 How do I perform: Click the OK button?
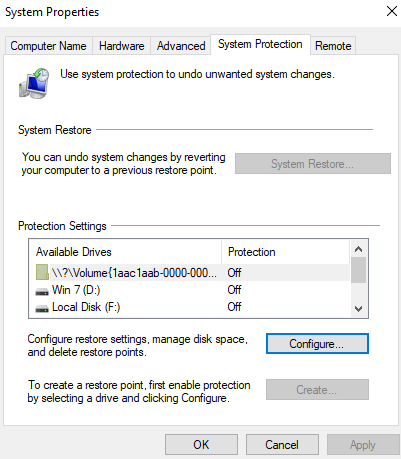pos(201,444)
